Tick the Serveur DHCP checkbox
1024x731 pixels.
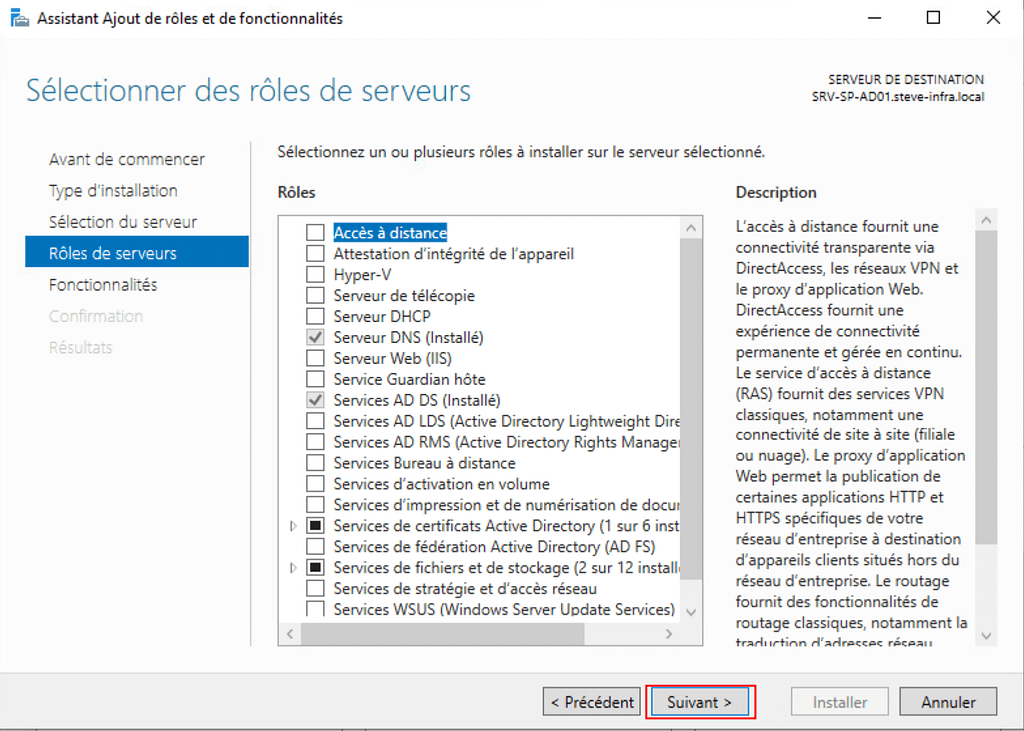click(315, 317)
